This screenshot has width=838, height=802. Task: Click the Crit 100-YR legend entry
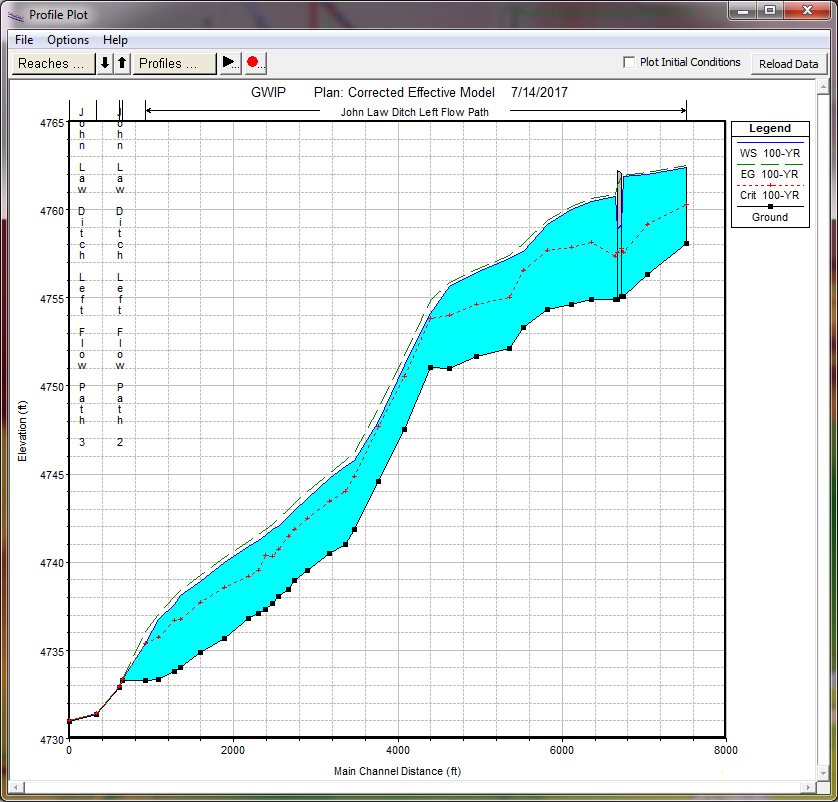tap(769, 195)
